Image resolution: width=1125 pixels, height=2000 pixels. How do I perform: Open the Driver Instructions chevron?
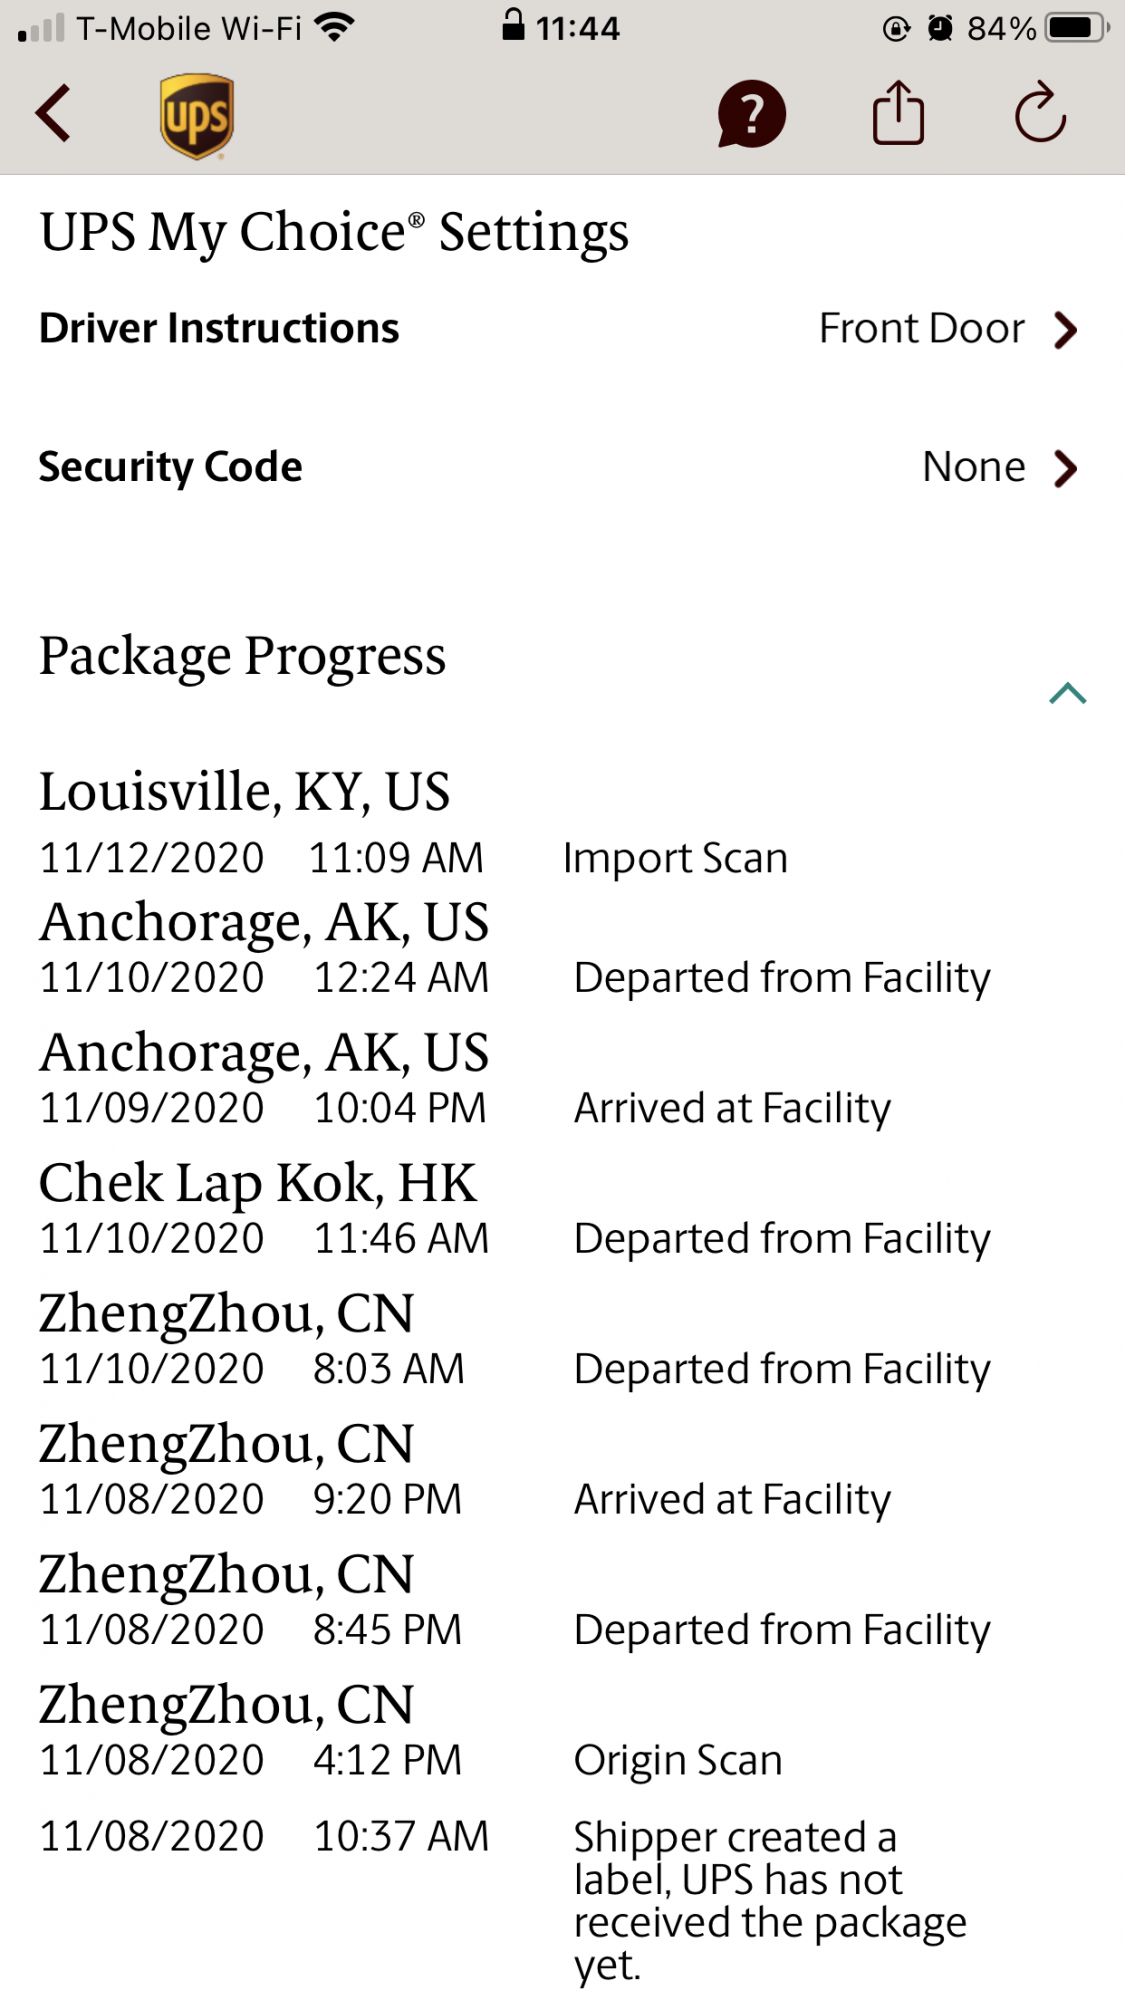1066,329
